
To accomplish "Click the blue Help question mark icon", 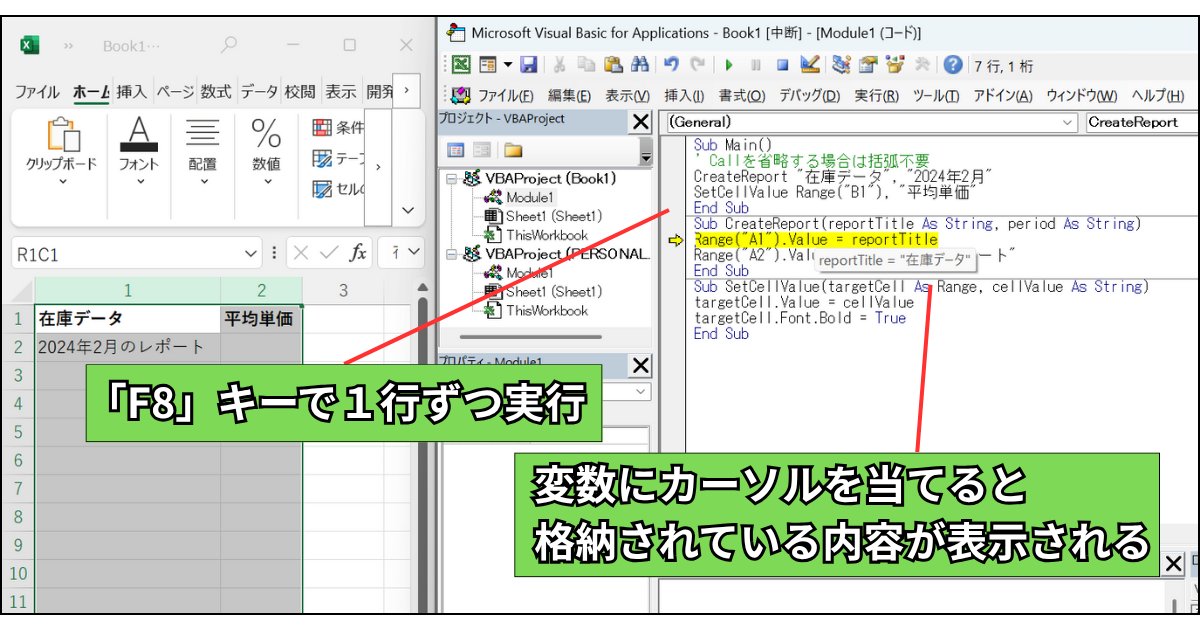I will 953,65.
